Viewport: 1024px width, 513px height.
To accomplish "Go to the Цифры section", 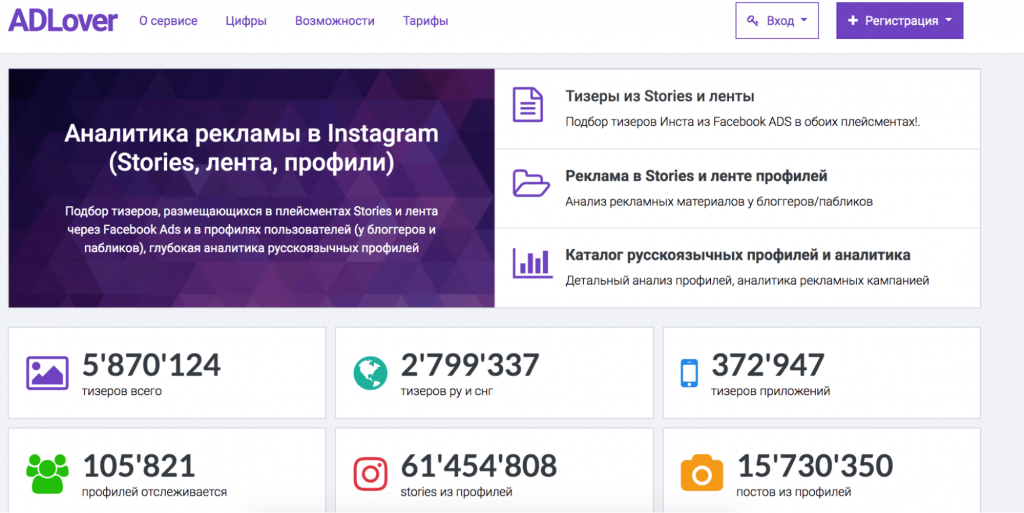I will (x=246, y=21).
